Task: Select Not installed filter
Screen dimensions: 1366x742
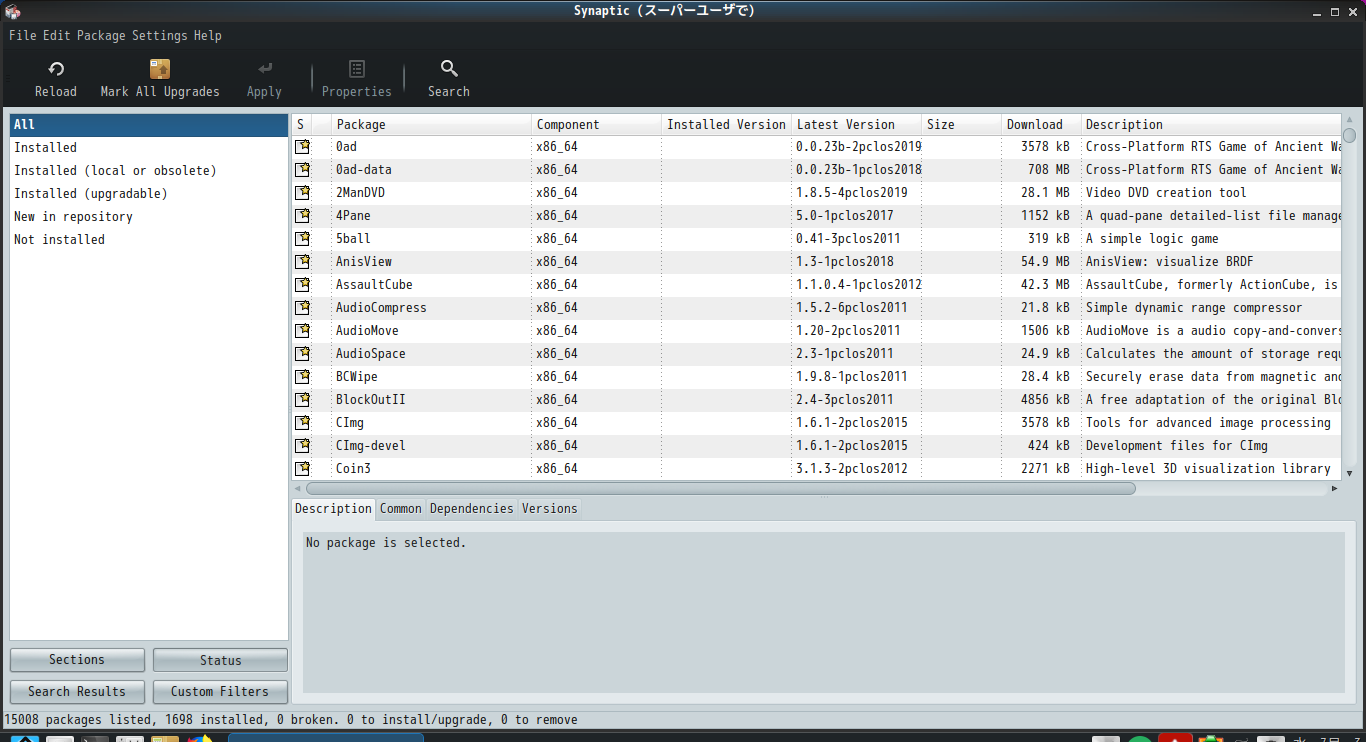Action: (149, 239)
